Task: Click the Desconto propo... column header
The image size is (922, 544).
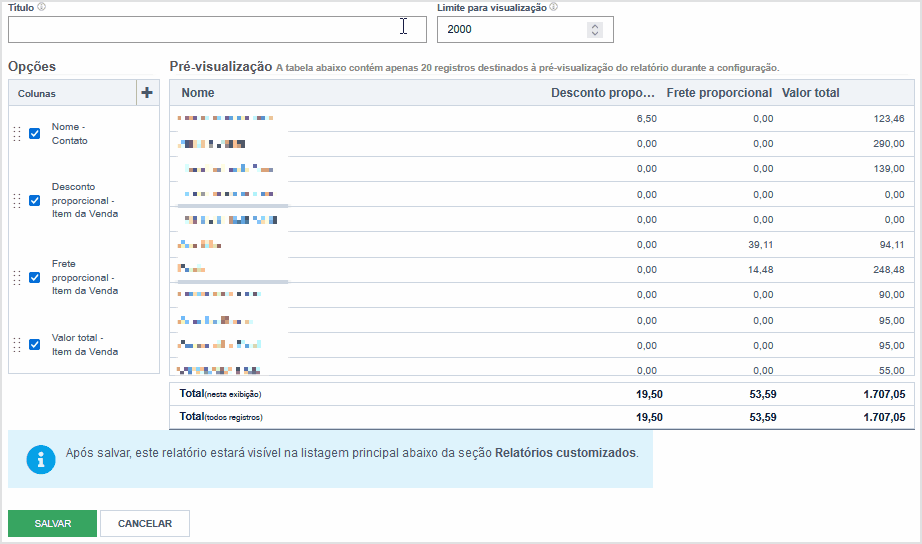Action: tap(603, 93)
